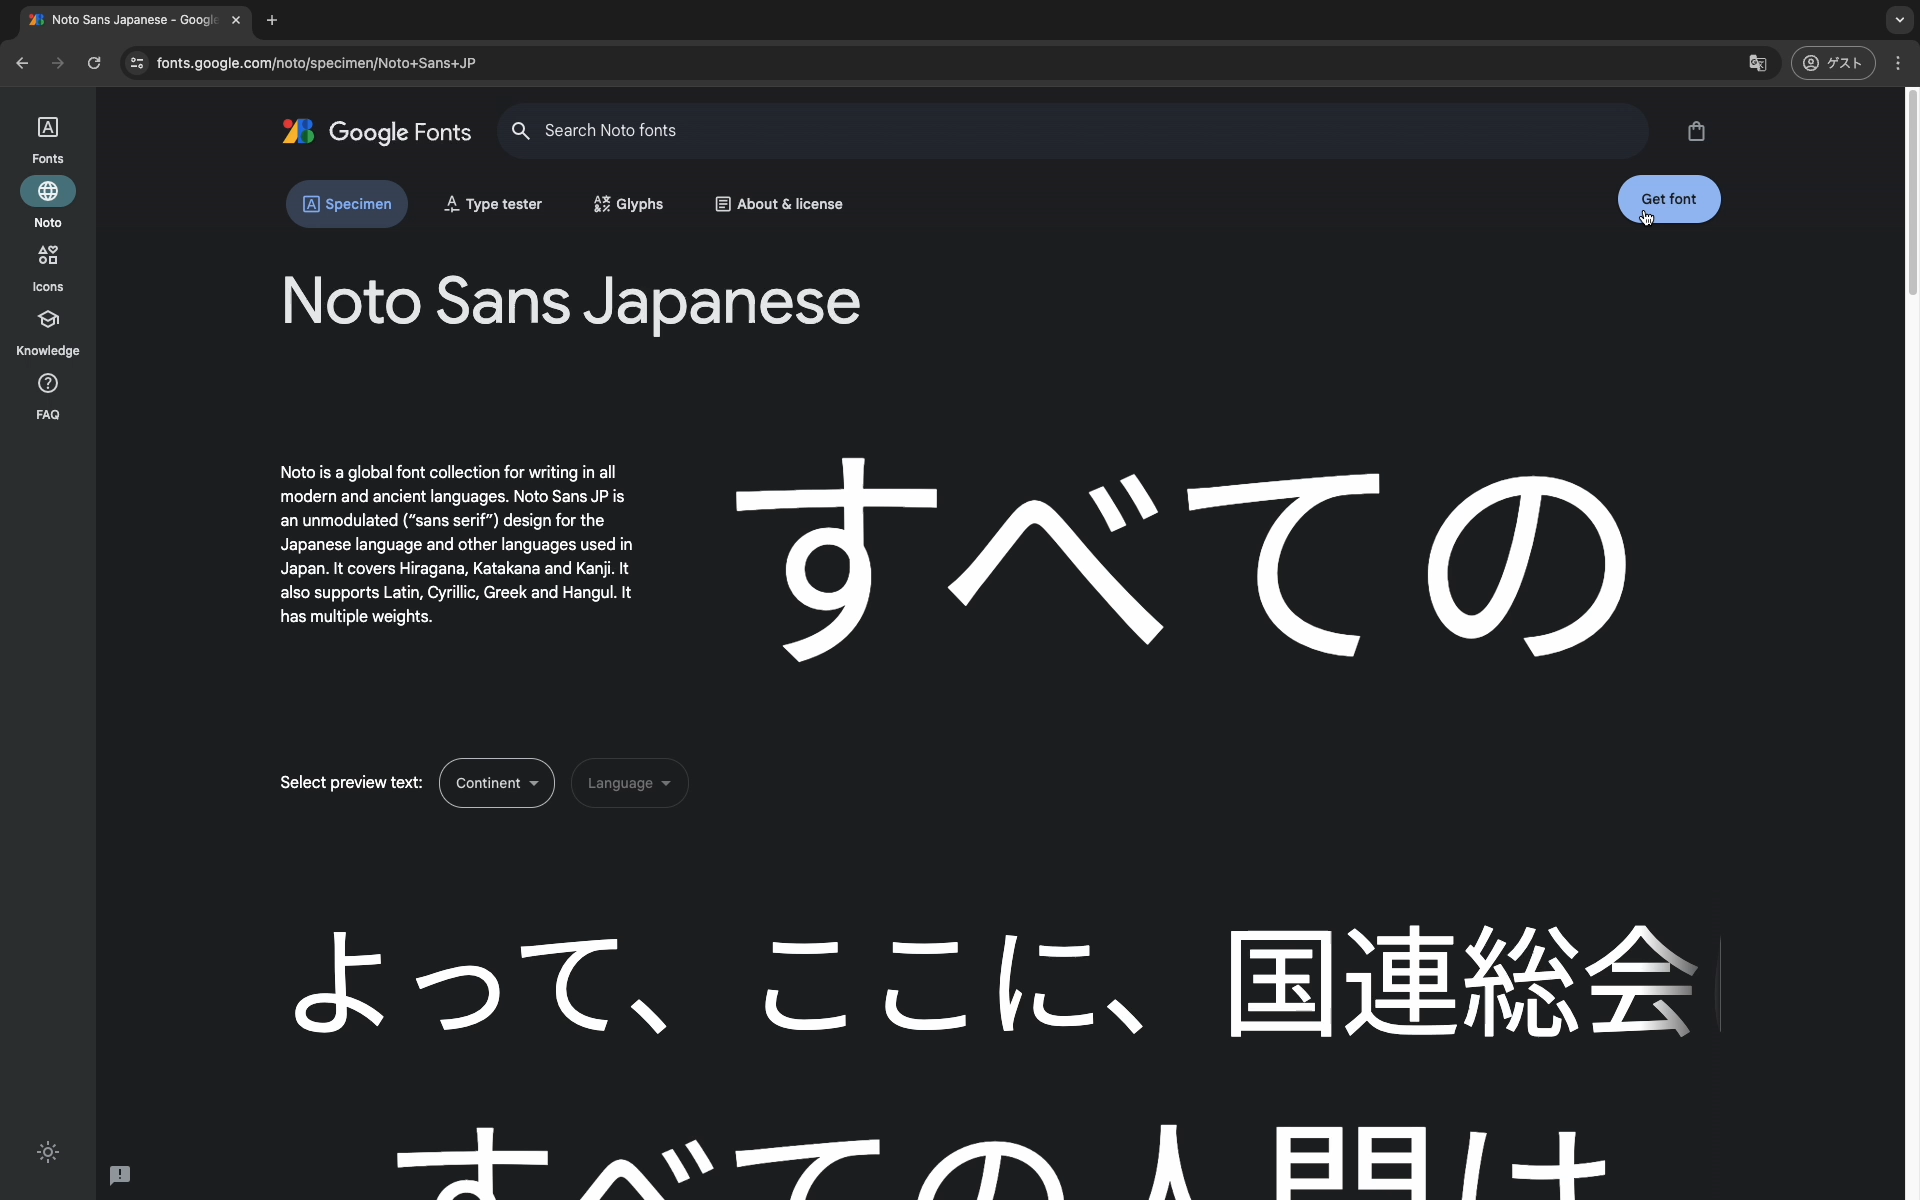The height and width of the screenshot is (1200, 1920).
Task: Open site information icon in address bar
Action: (137, 63)
